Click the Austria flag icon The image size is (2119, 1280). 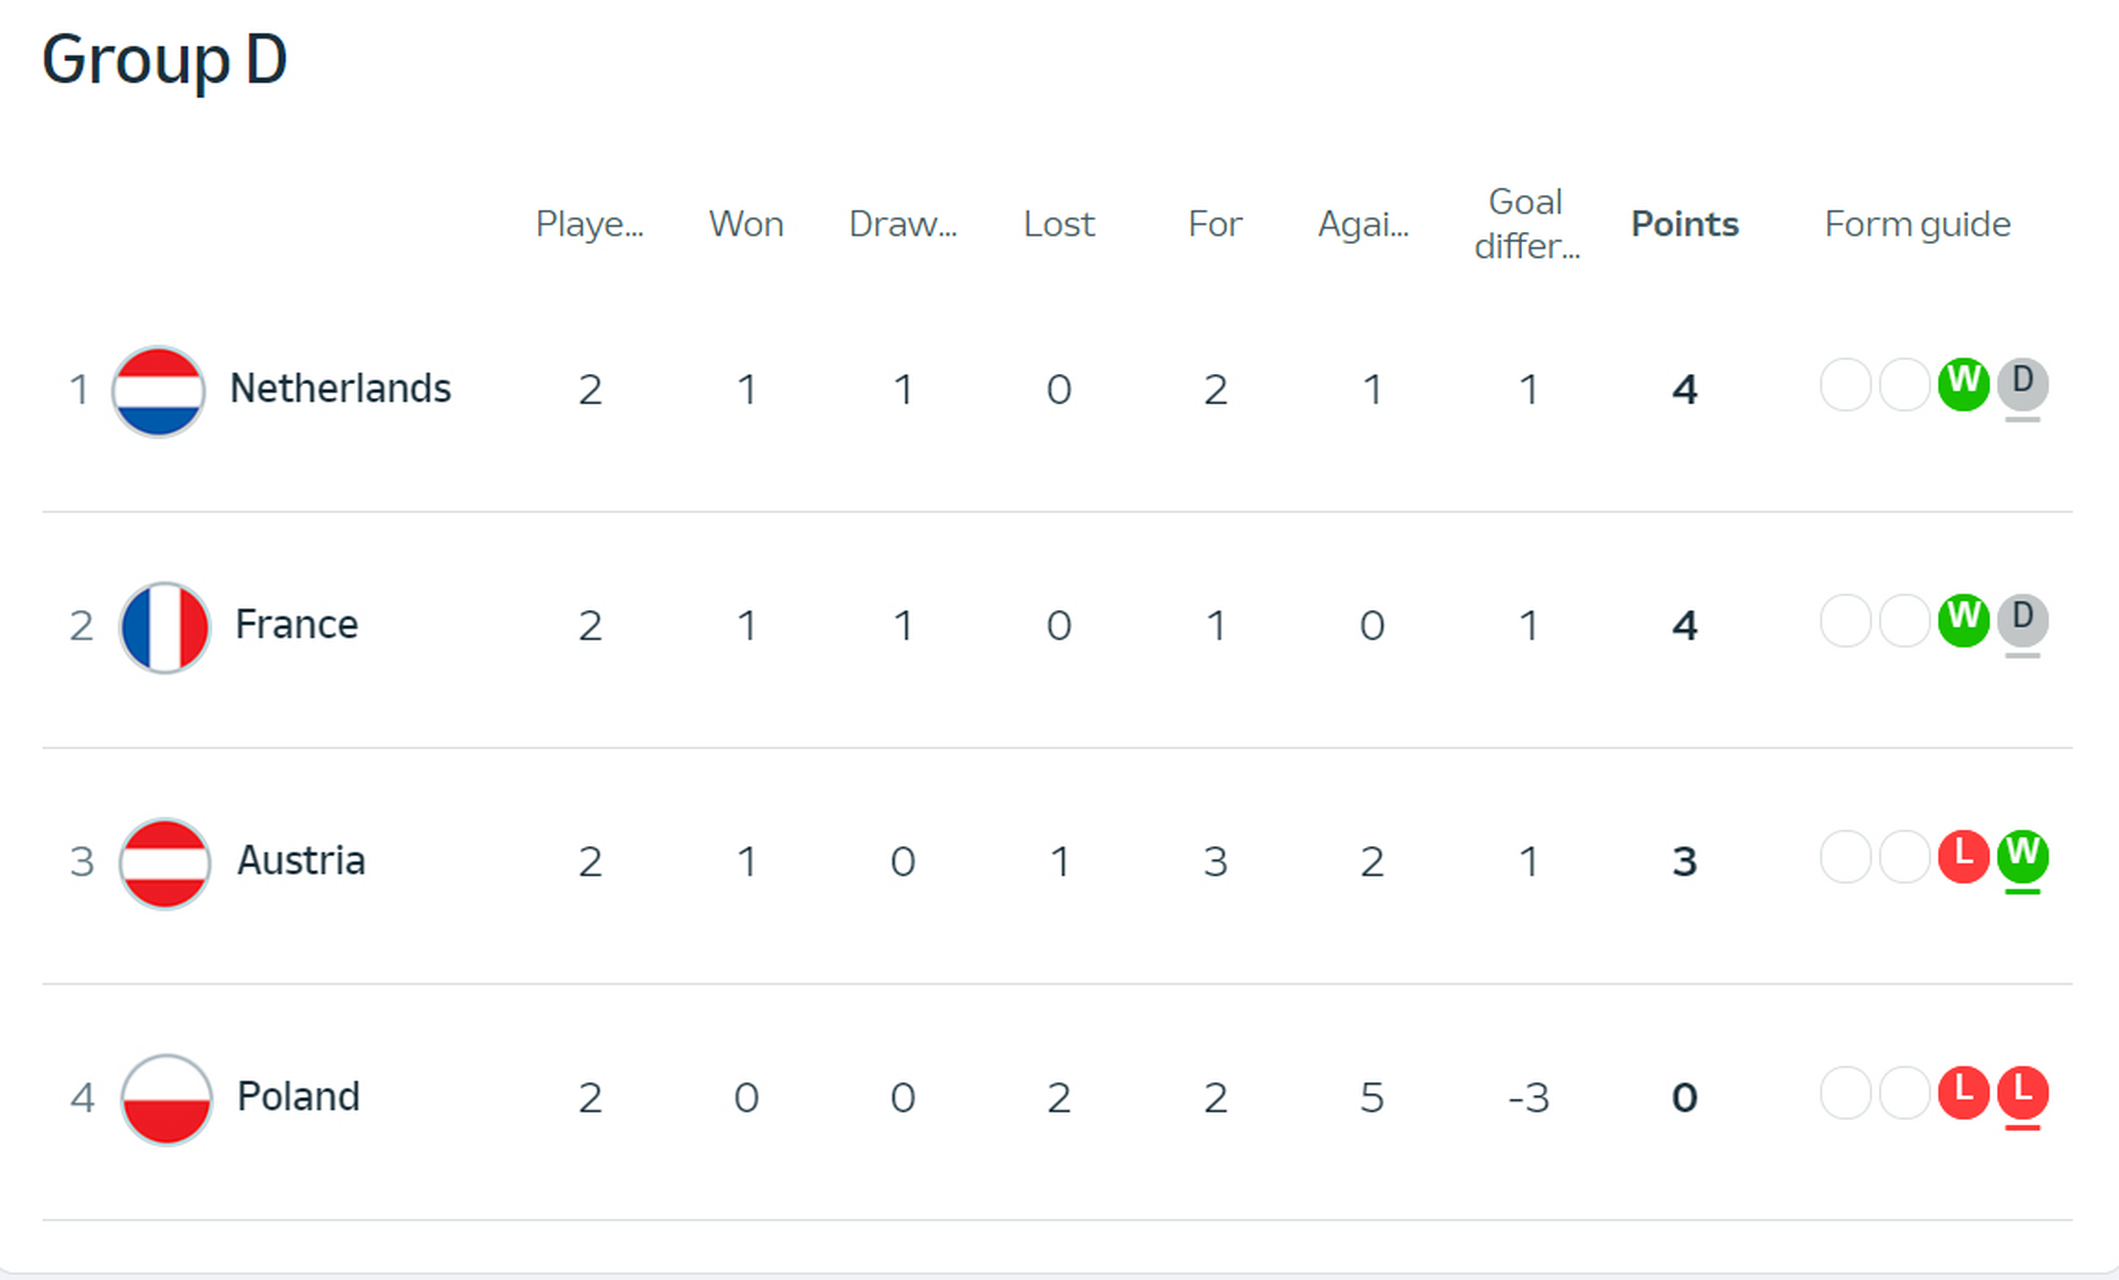click(164, 863)
